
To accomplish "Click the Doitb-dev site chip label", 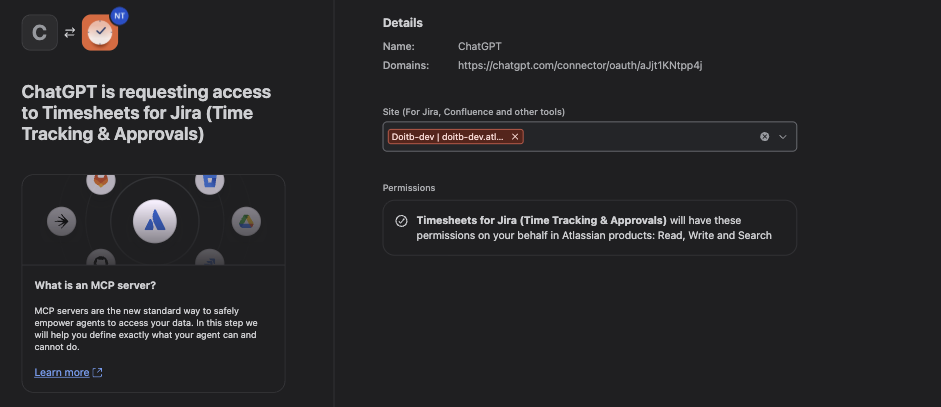I will pyautogui.click(x=448, y=137).
